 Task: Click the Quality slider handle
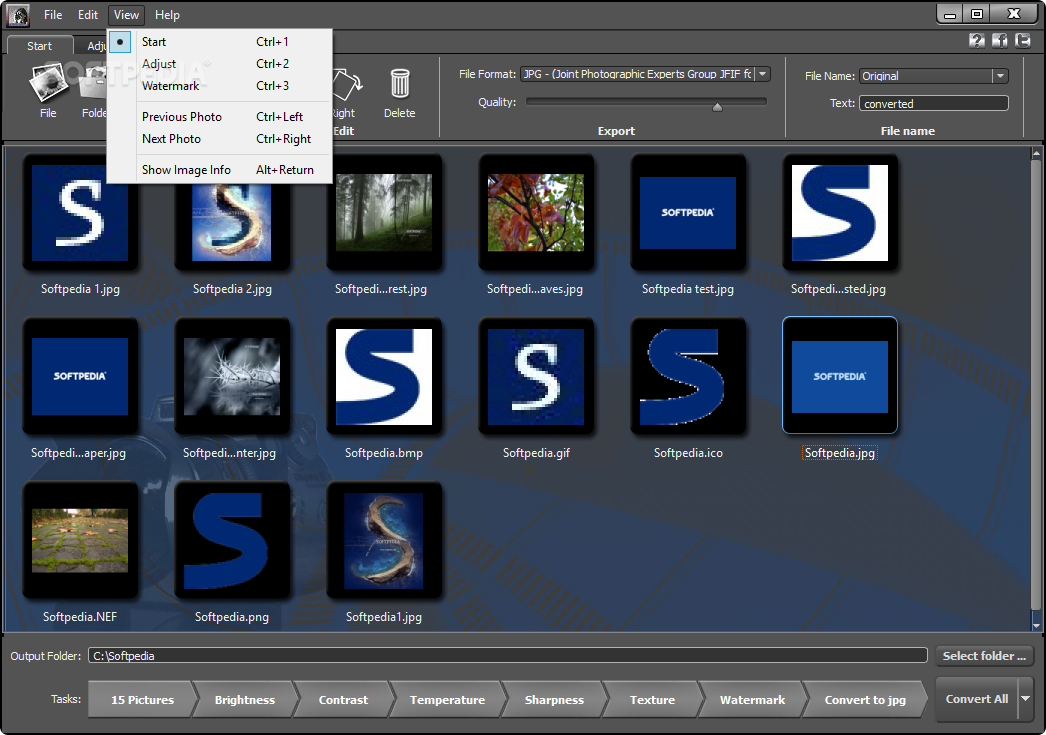[x=717, y=106]
